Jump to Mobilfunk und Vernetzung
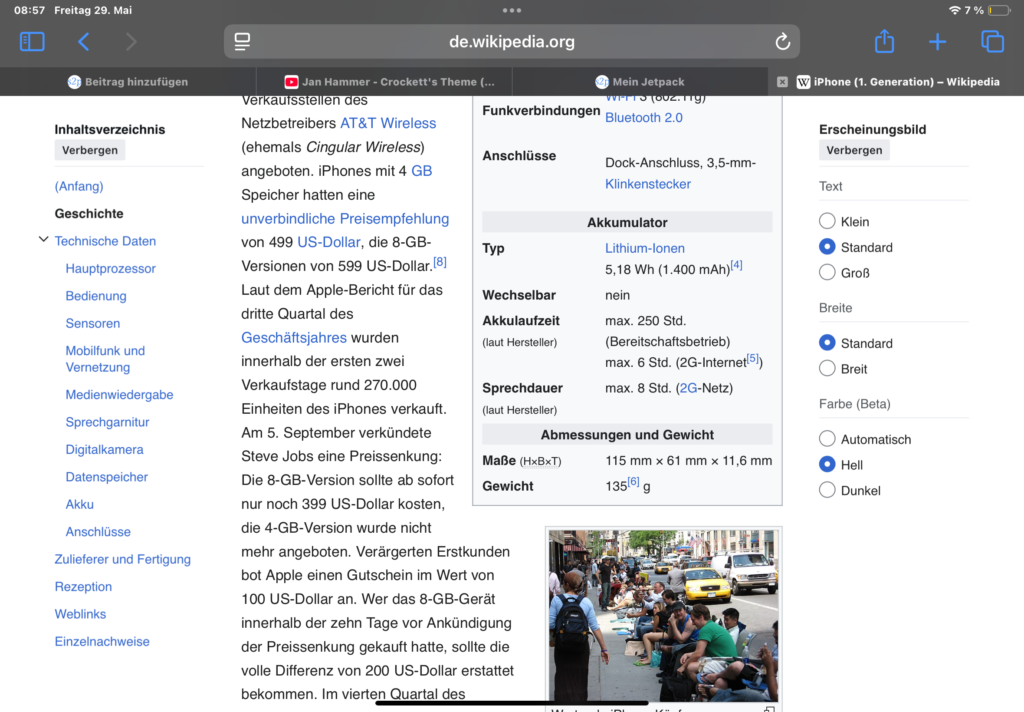The image size is (1024, 712). coord(105,359)
